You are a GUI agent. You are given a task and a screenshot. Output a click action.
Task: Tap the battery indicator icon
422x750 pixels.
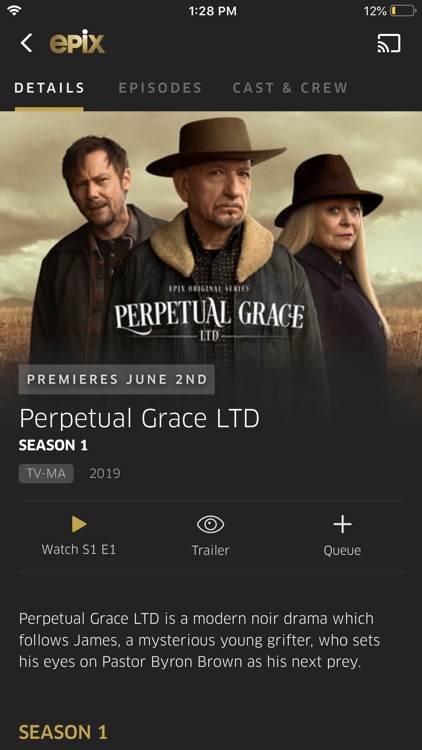point(402,11)
